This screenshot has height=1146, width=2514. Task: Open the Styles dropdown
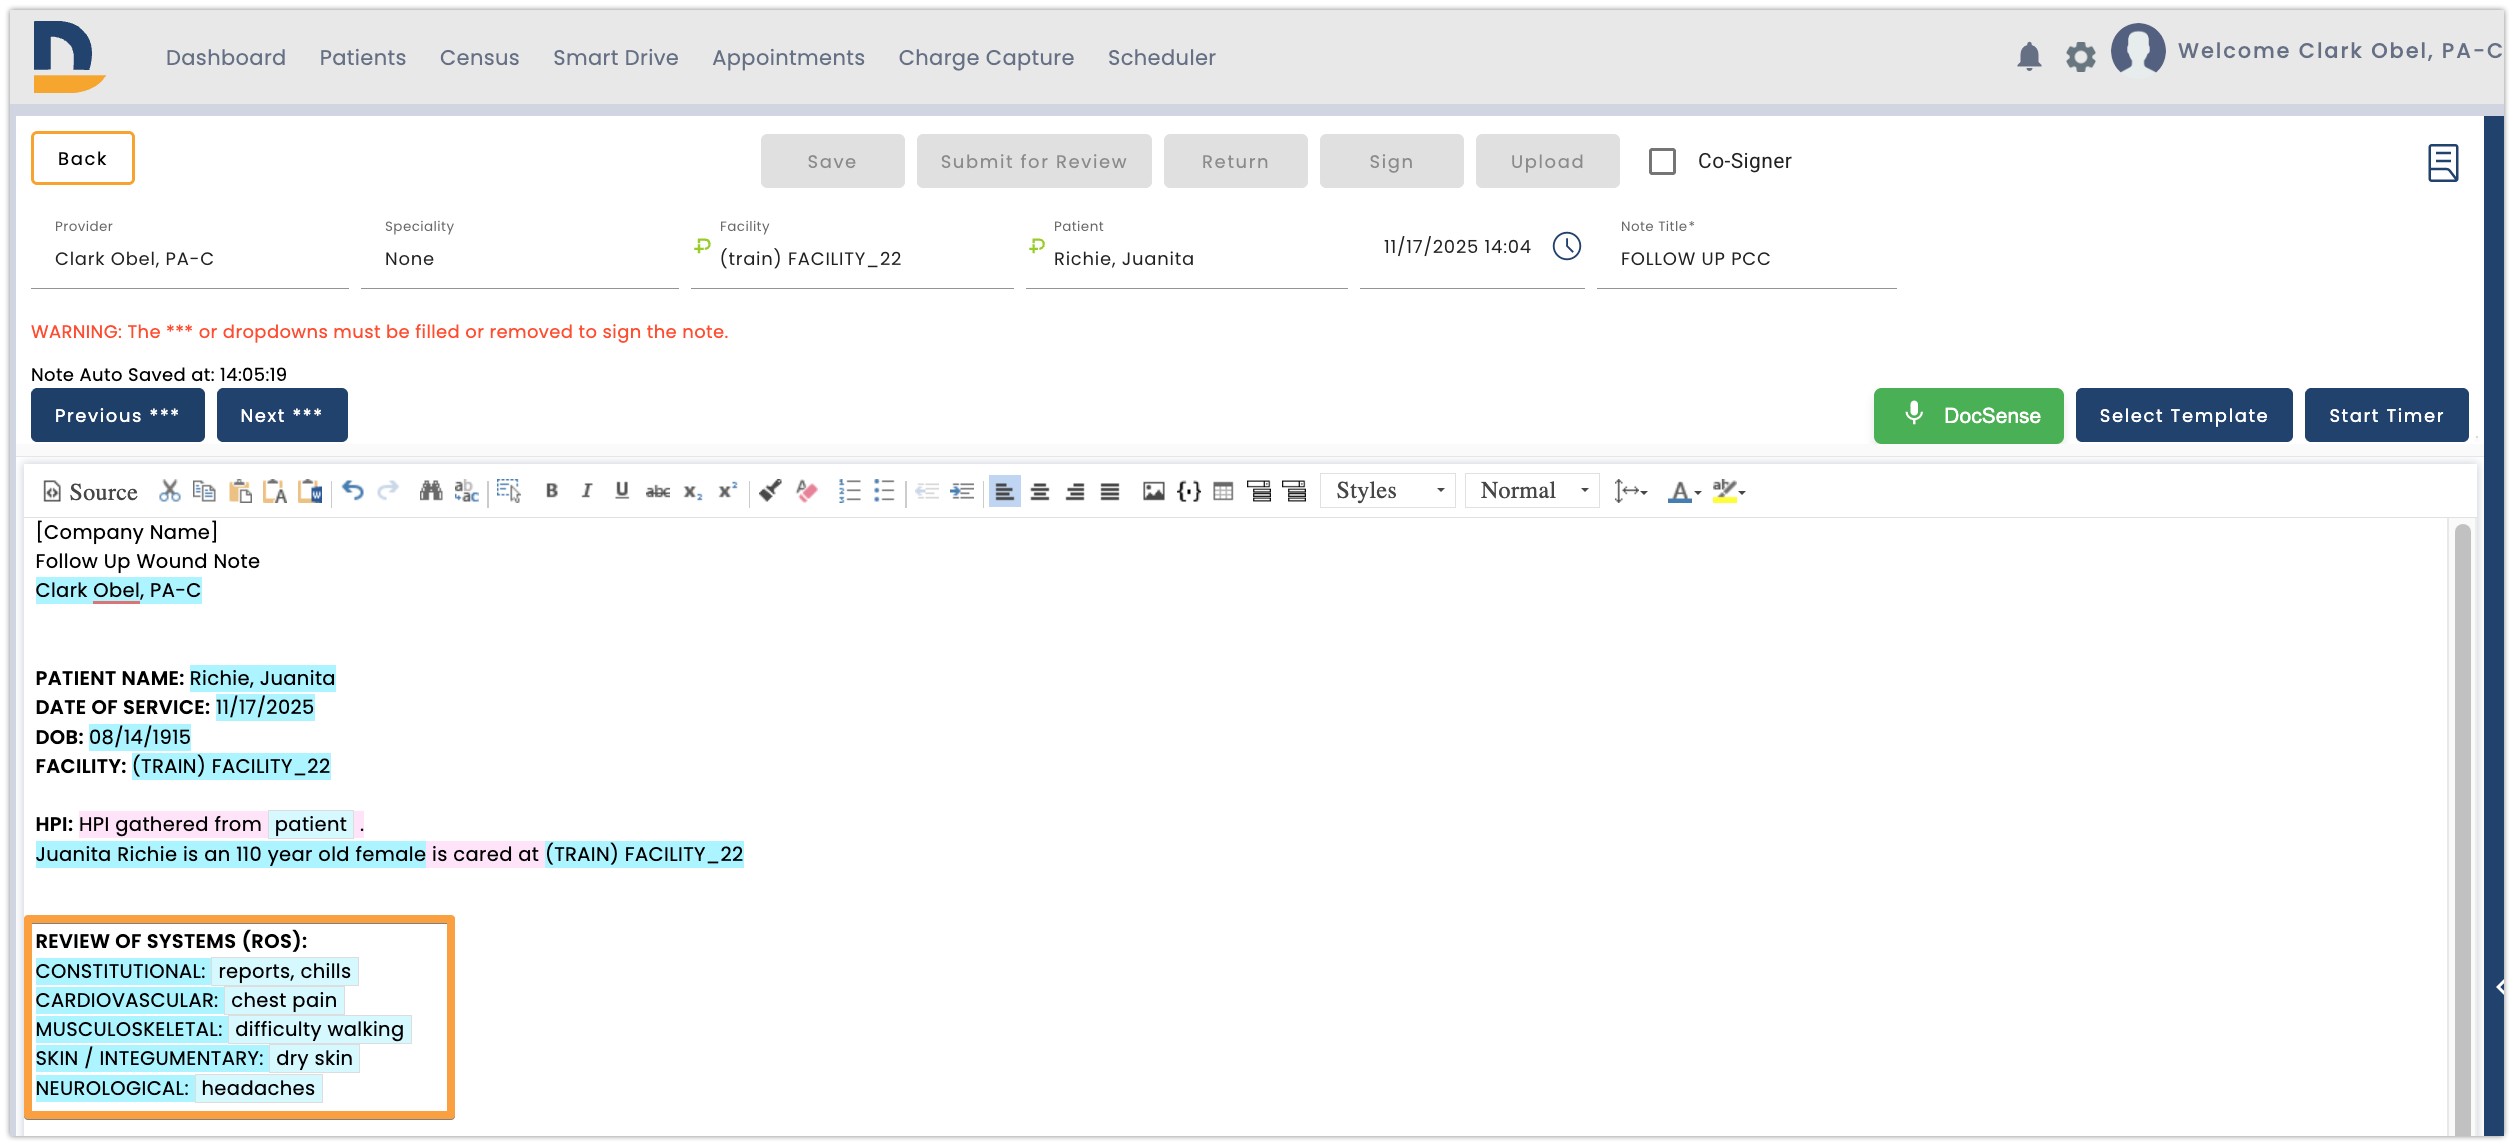[x=1389, y=491]
